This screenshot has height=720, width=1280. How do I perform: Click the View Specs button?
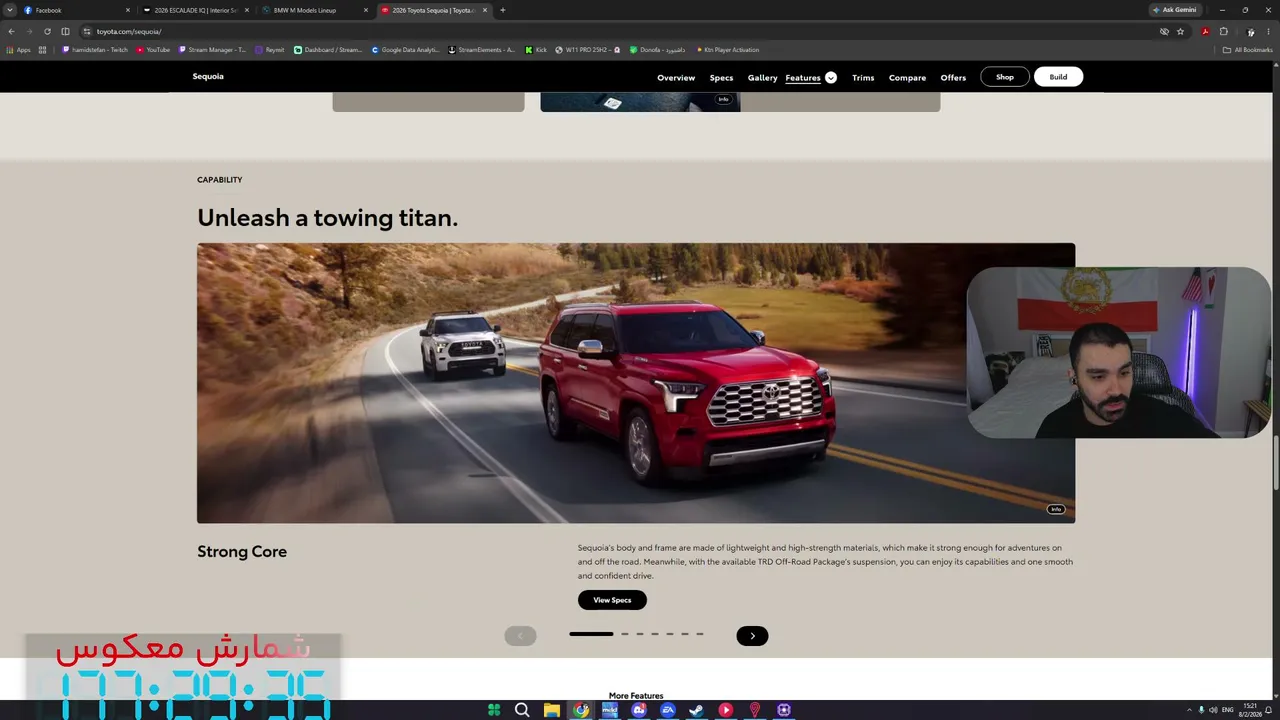pyautogui.click(x=612, y=600)
